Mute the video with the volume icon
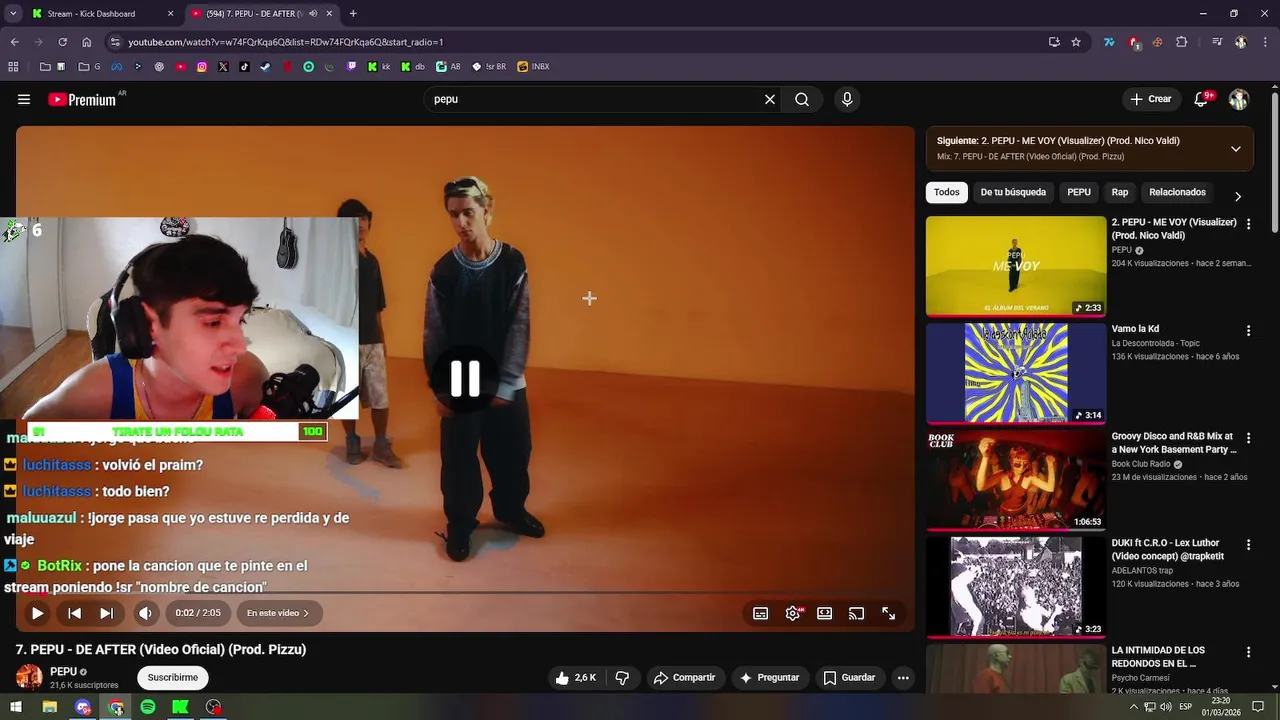The height and width of the screenshot is (720, 1280). click(x=145, y=613)
